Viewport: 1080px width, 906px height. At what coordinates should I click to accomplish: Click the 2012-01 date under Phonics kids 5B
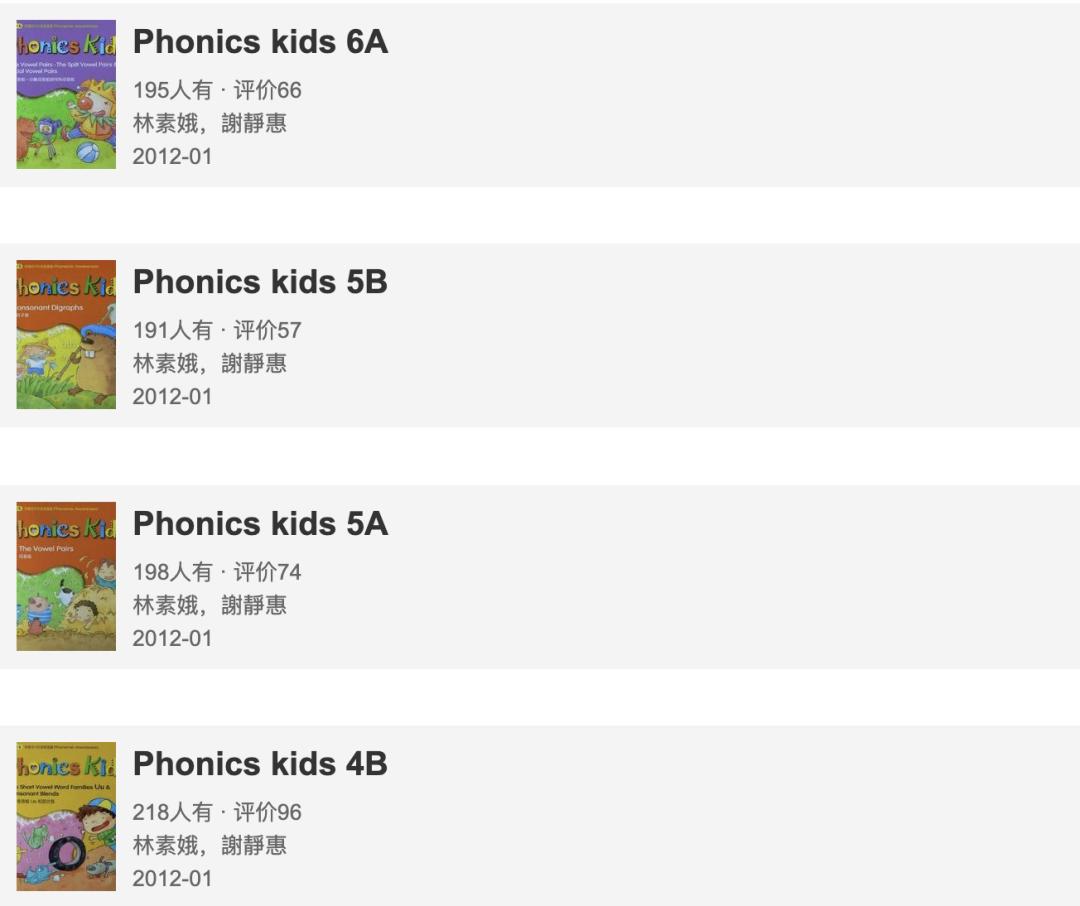[x=173, y=396]
